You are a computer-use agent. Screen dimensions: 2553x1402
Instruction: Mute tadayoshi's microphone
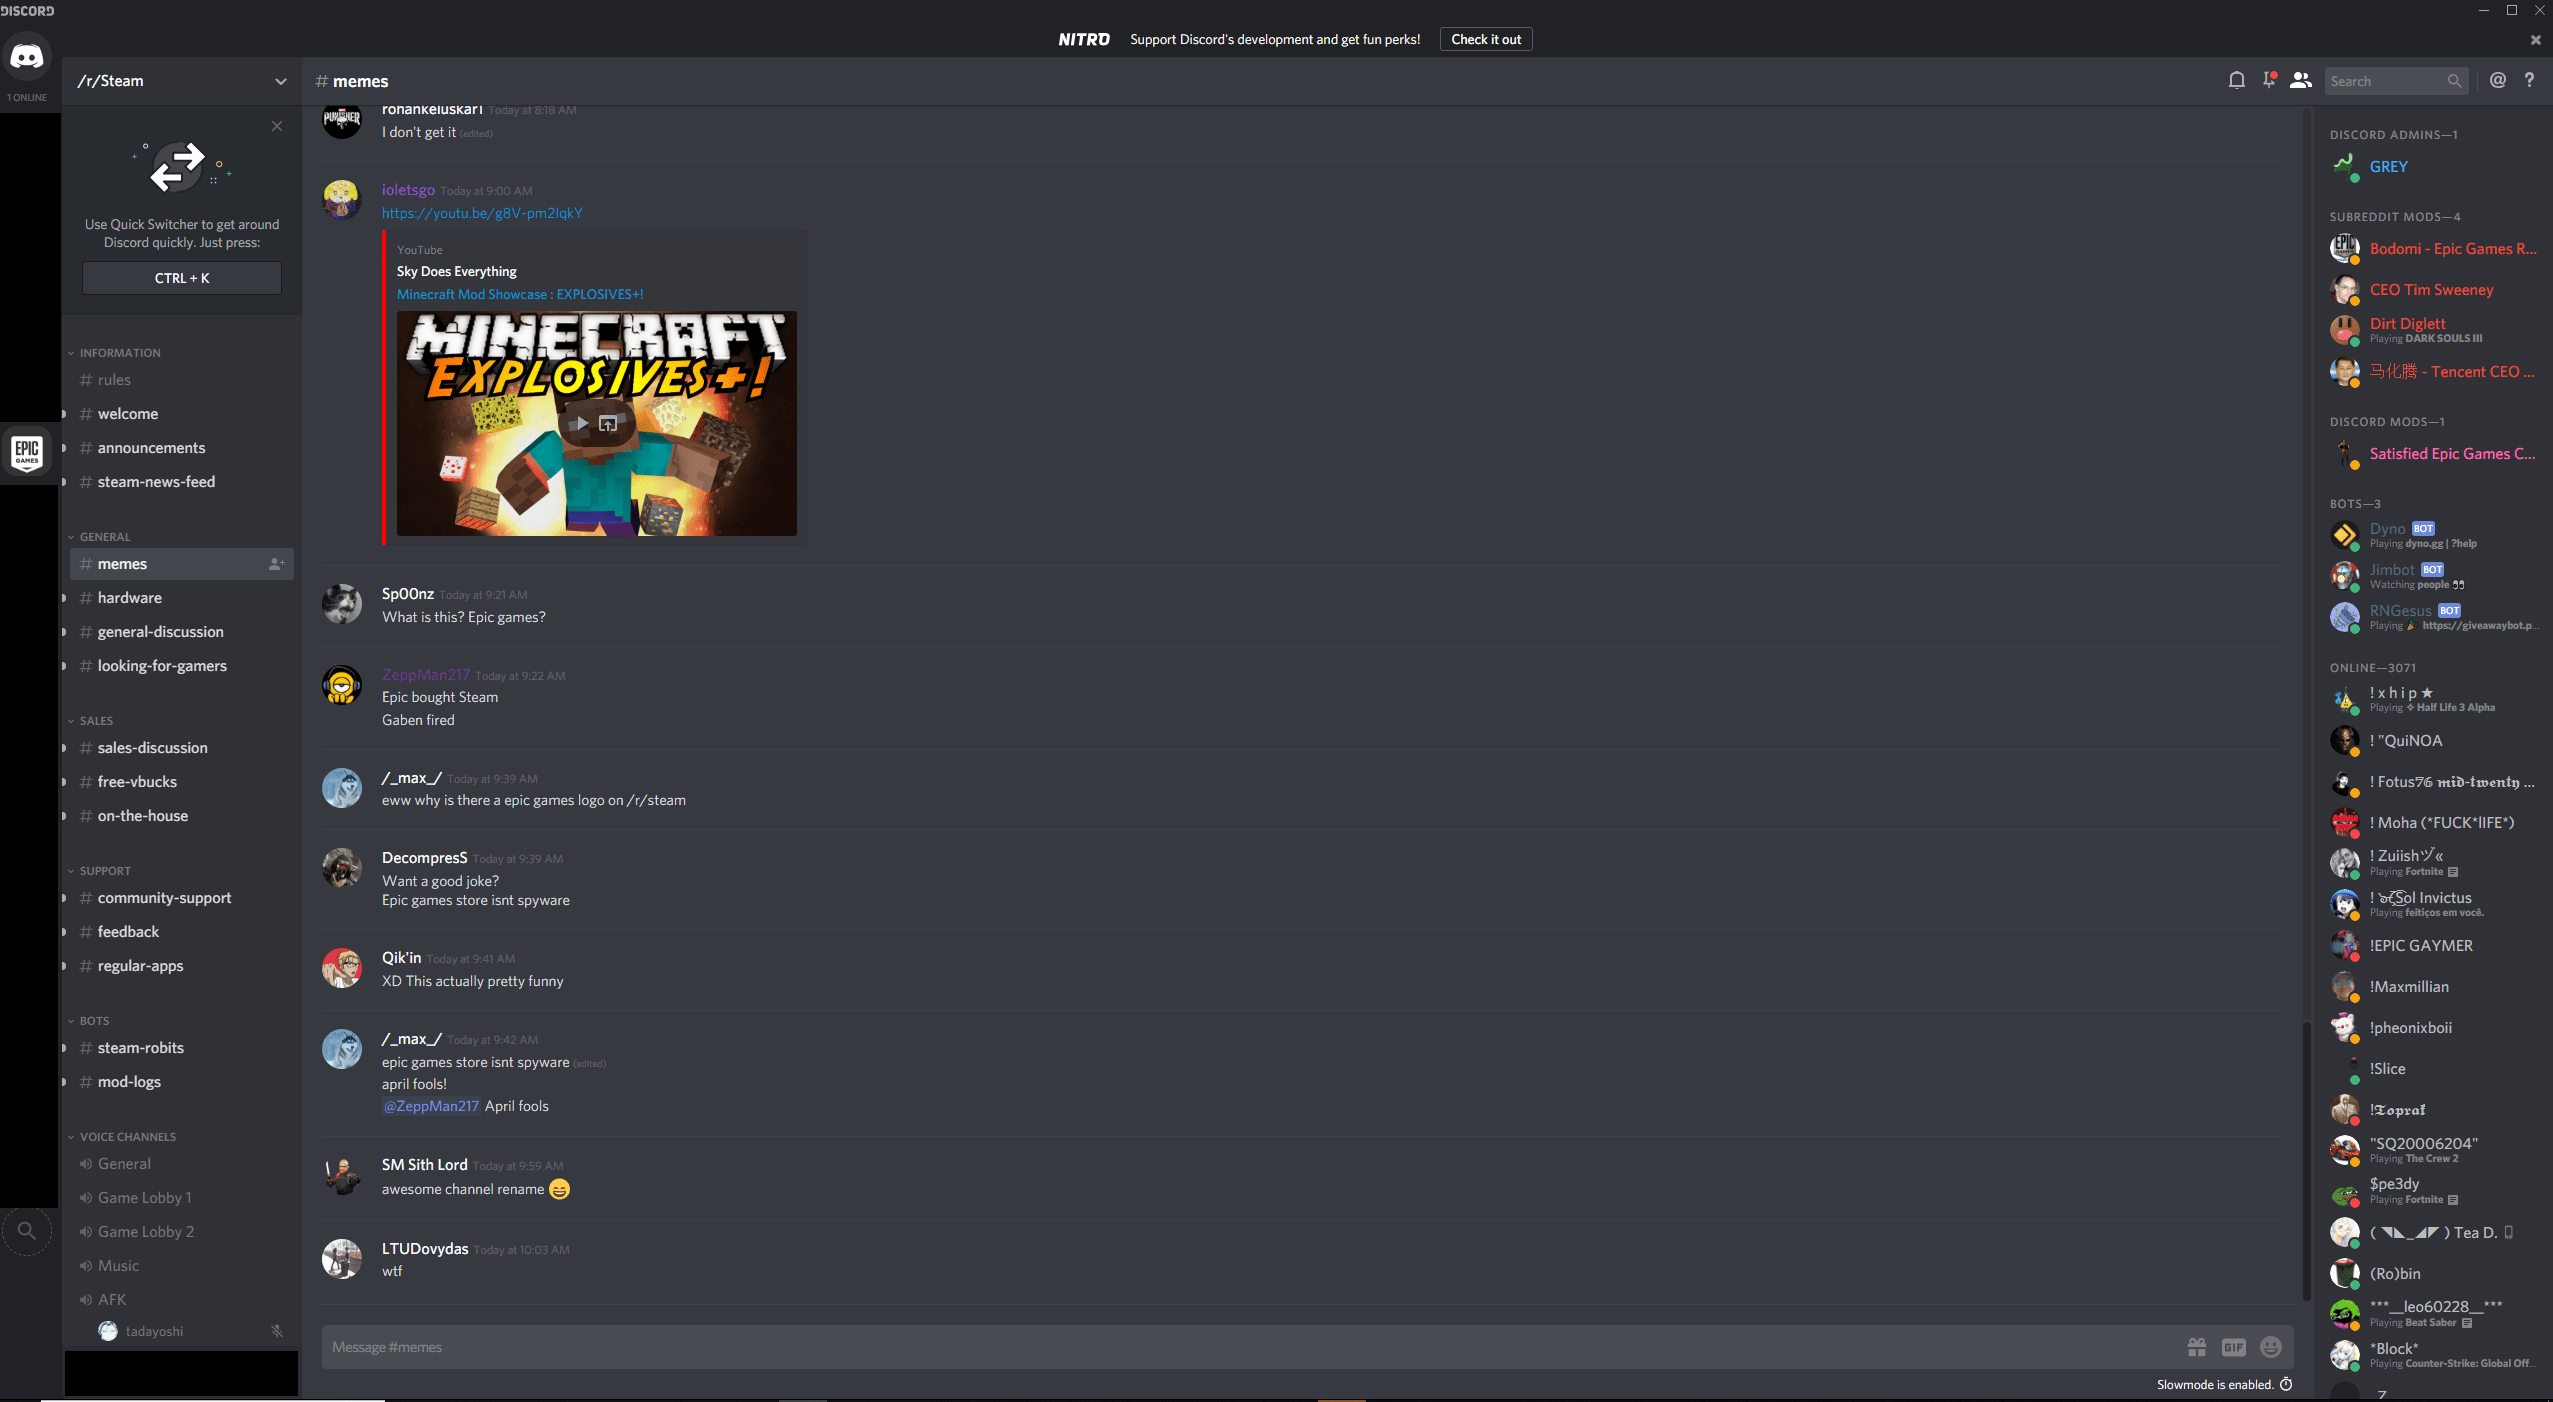[276, 1331]
